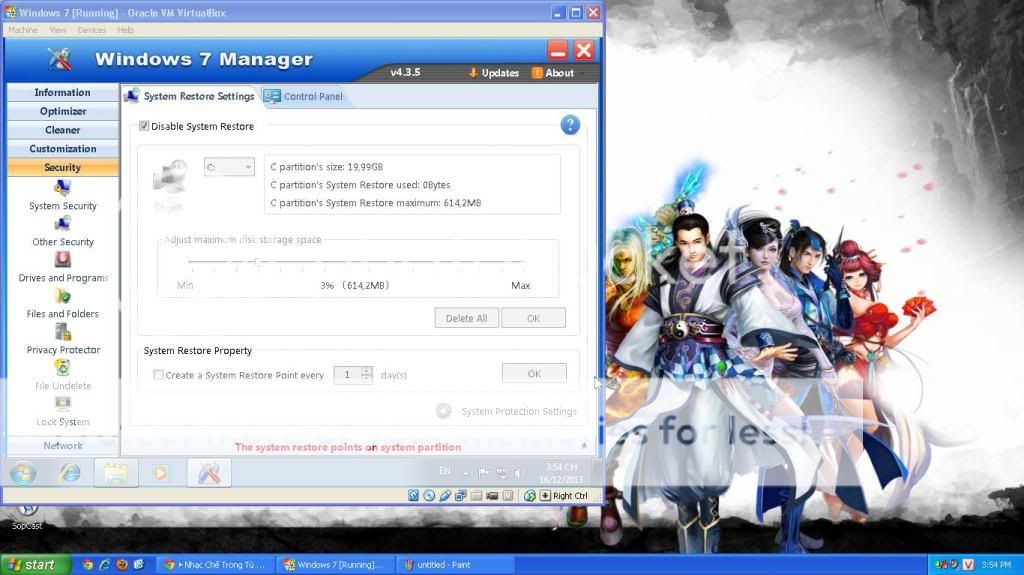Screen dimensions: 1024x575
Task: Open the Files and Folders tool
Action: click(62, 303)
